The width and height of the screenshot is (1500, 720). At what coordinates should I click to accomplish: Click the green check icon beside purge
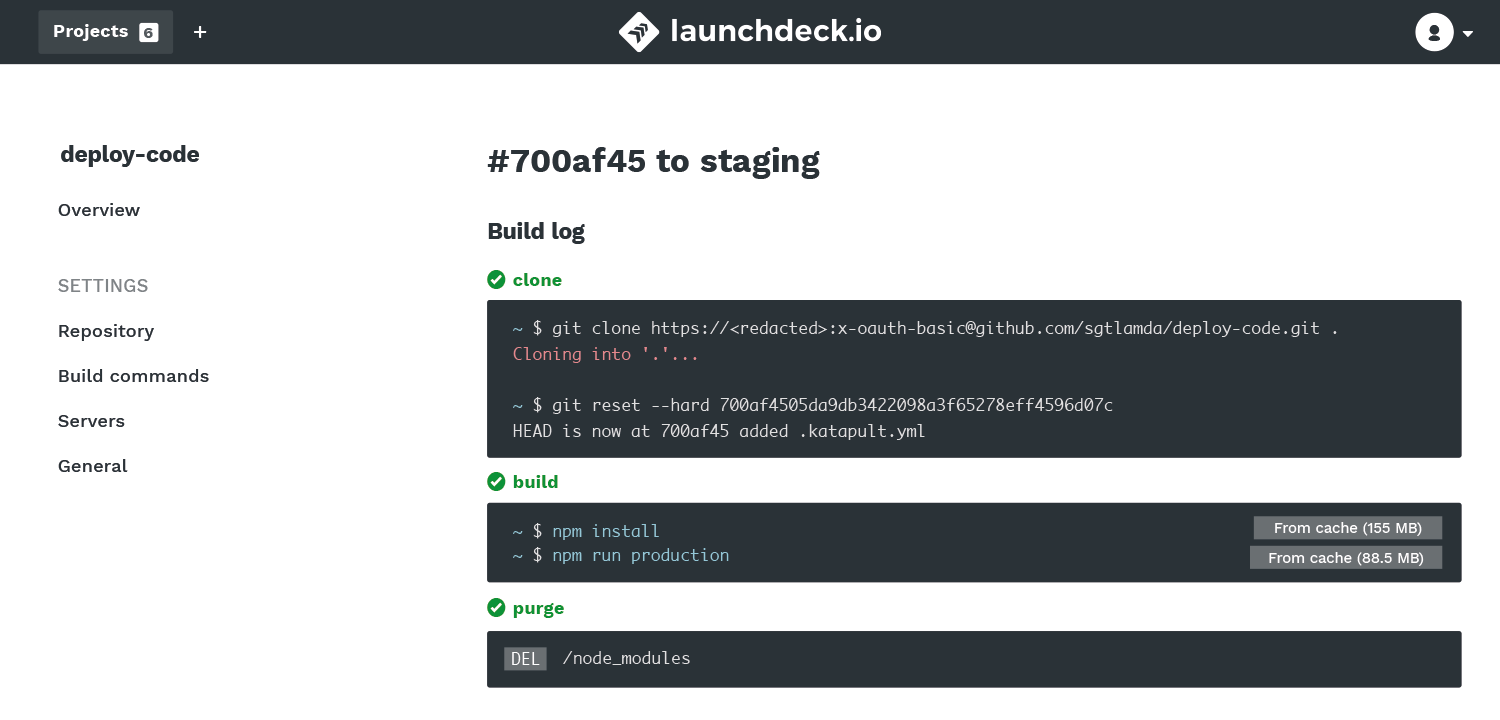496,608
